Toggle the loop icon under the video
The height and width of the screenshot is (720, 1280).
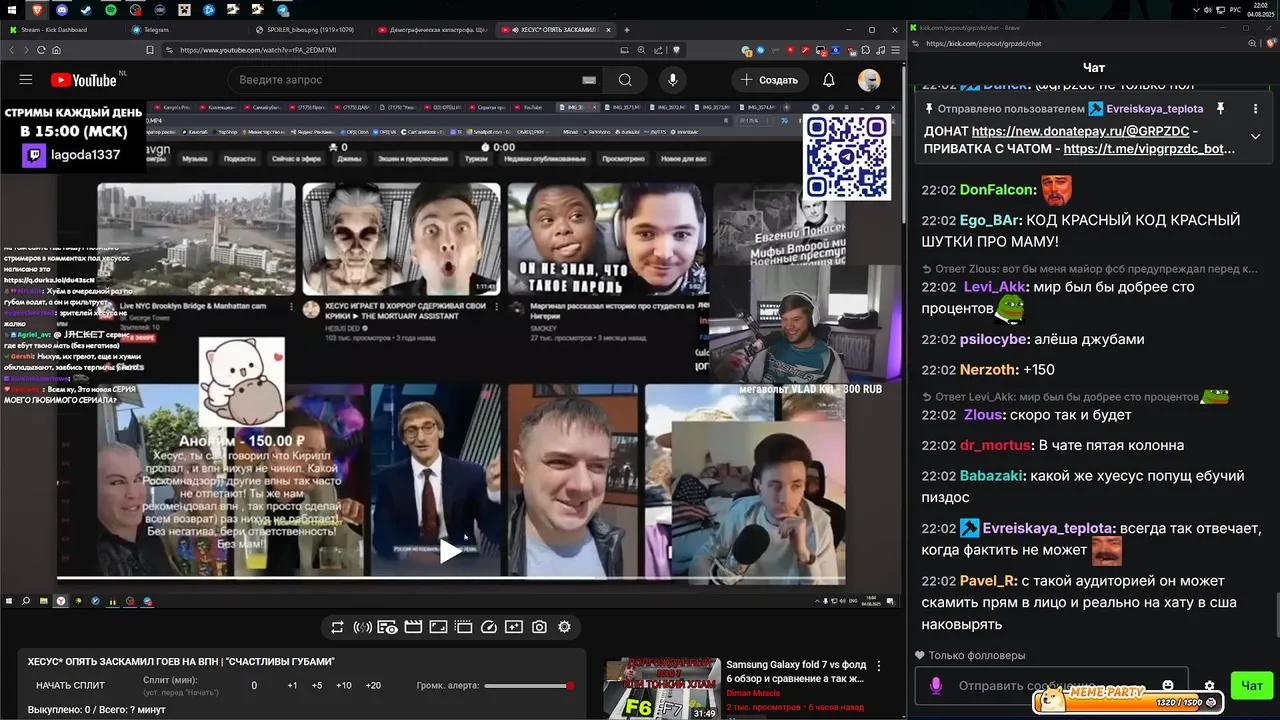(x=337, y=627)
